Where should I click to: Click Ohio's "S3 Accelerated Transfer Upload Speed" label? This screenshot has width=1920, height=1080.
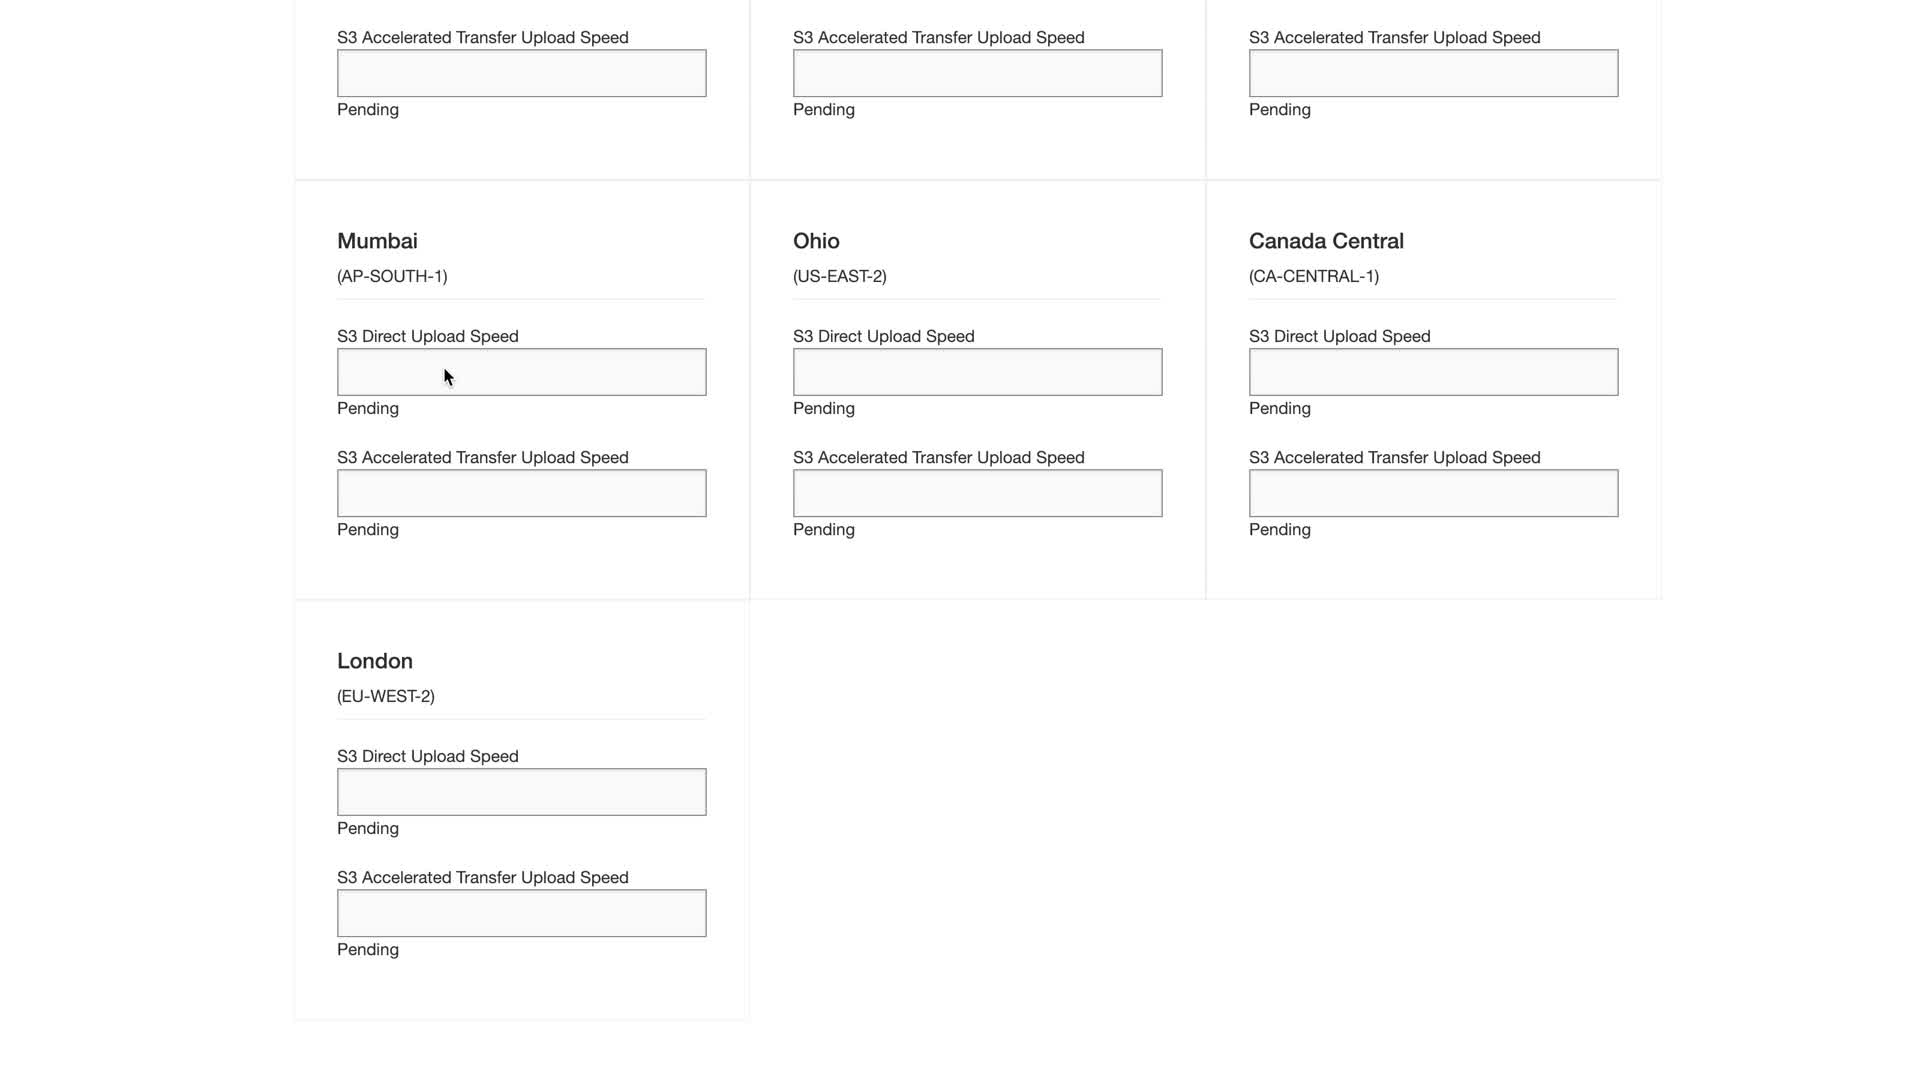coord(938,457)
